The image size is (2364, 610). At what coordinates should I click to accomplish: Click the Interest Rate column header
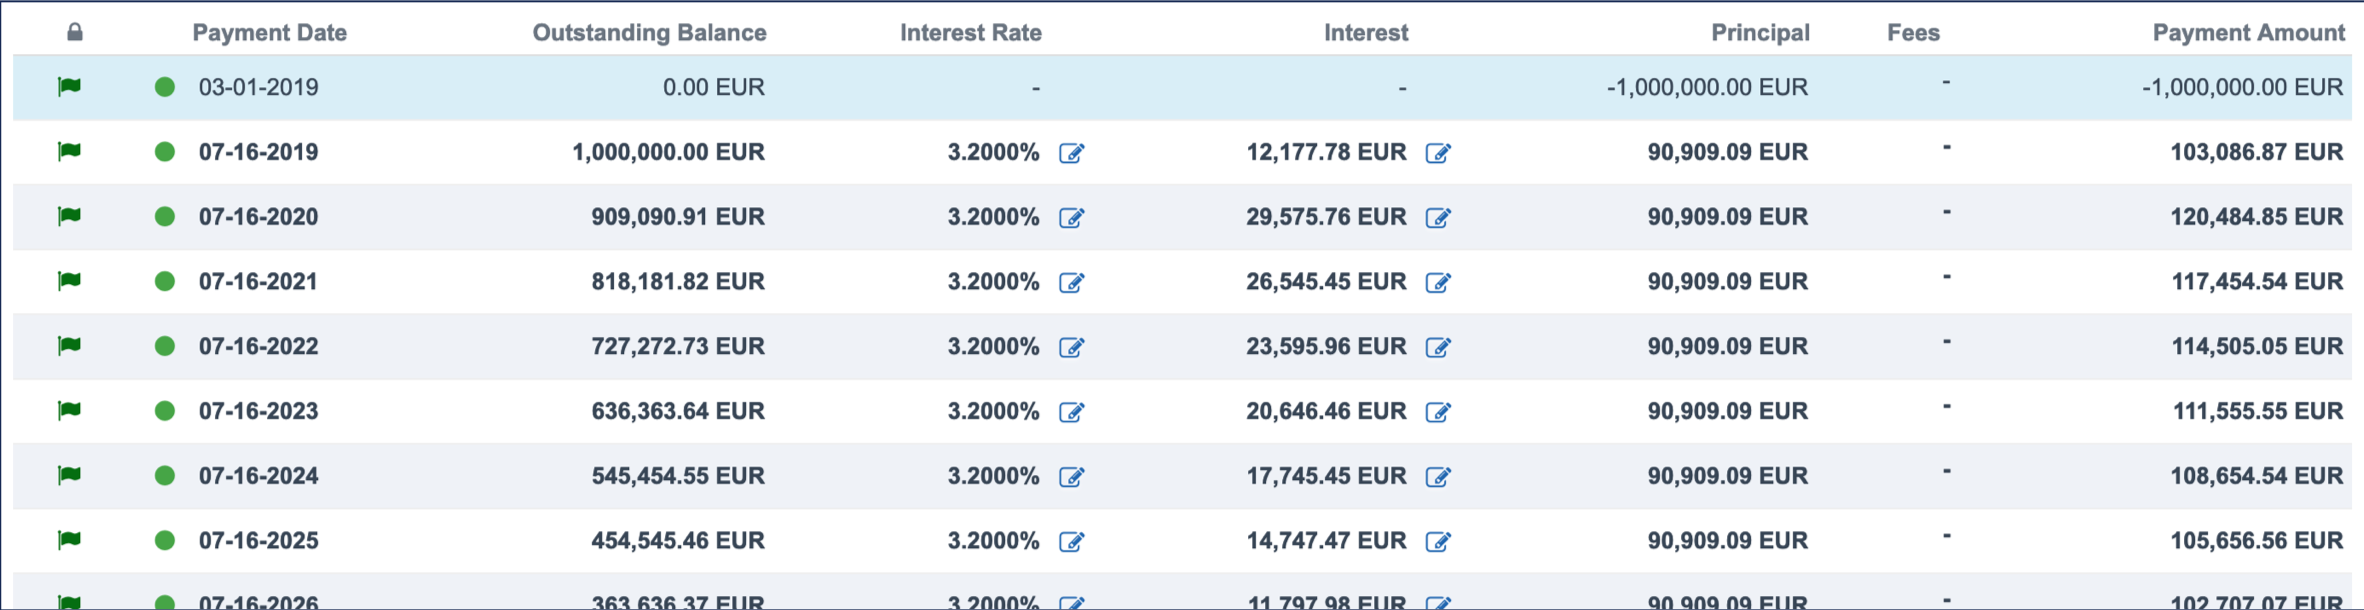[x=970, y=33]
